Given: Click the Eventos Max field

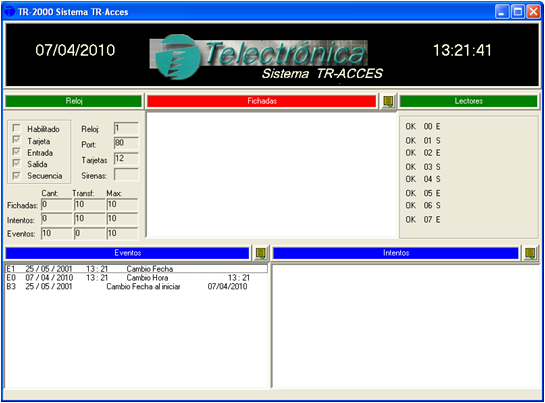Looking at the screenshot, I should point(122,234).
